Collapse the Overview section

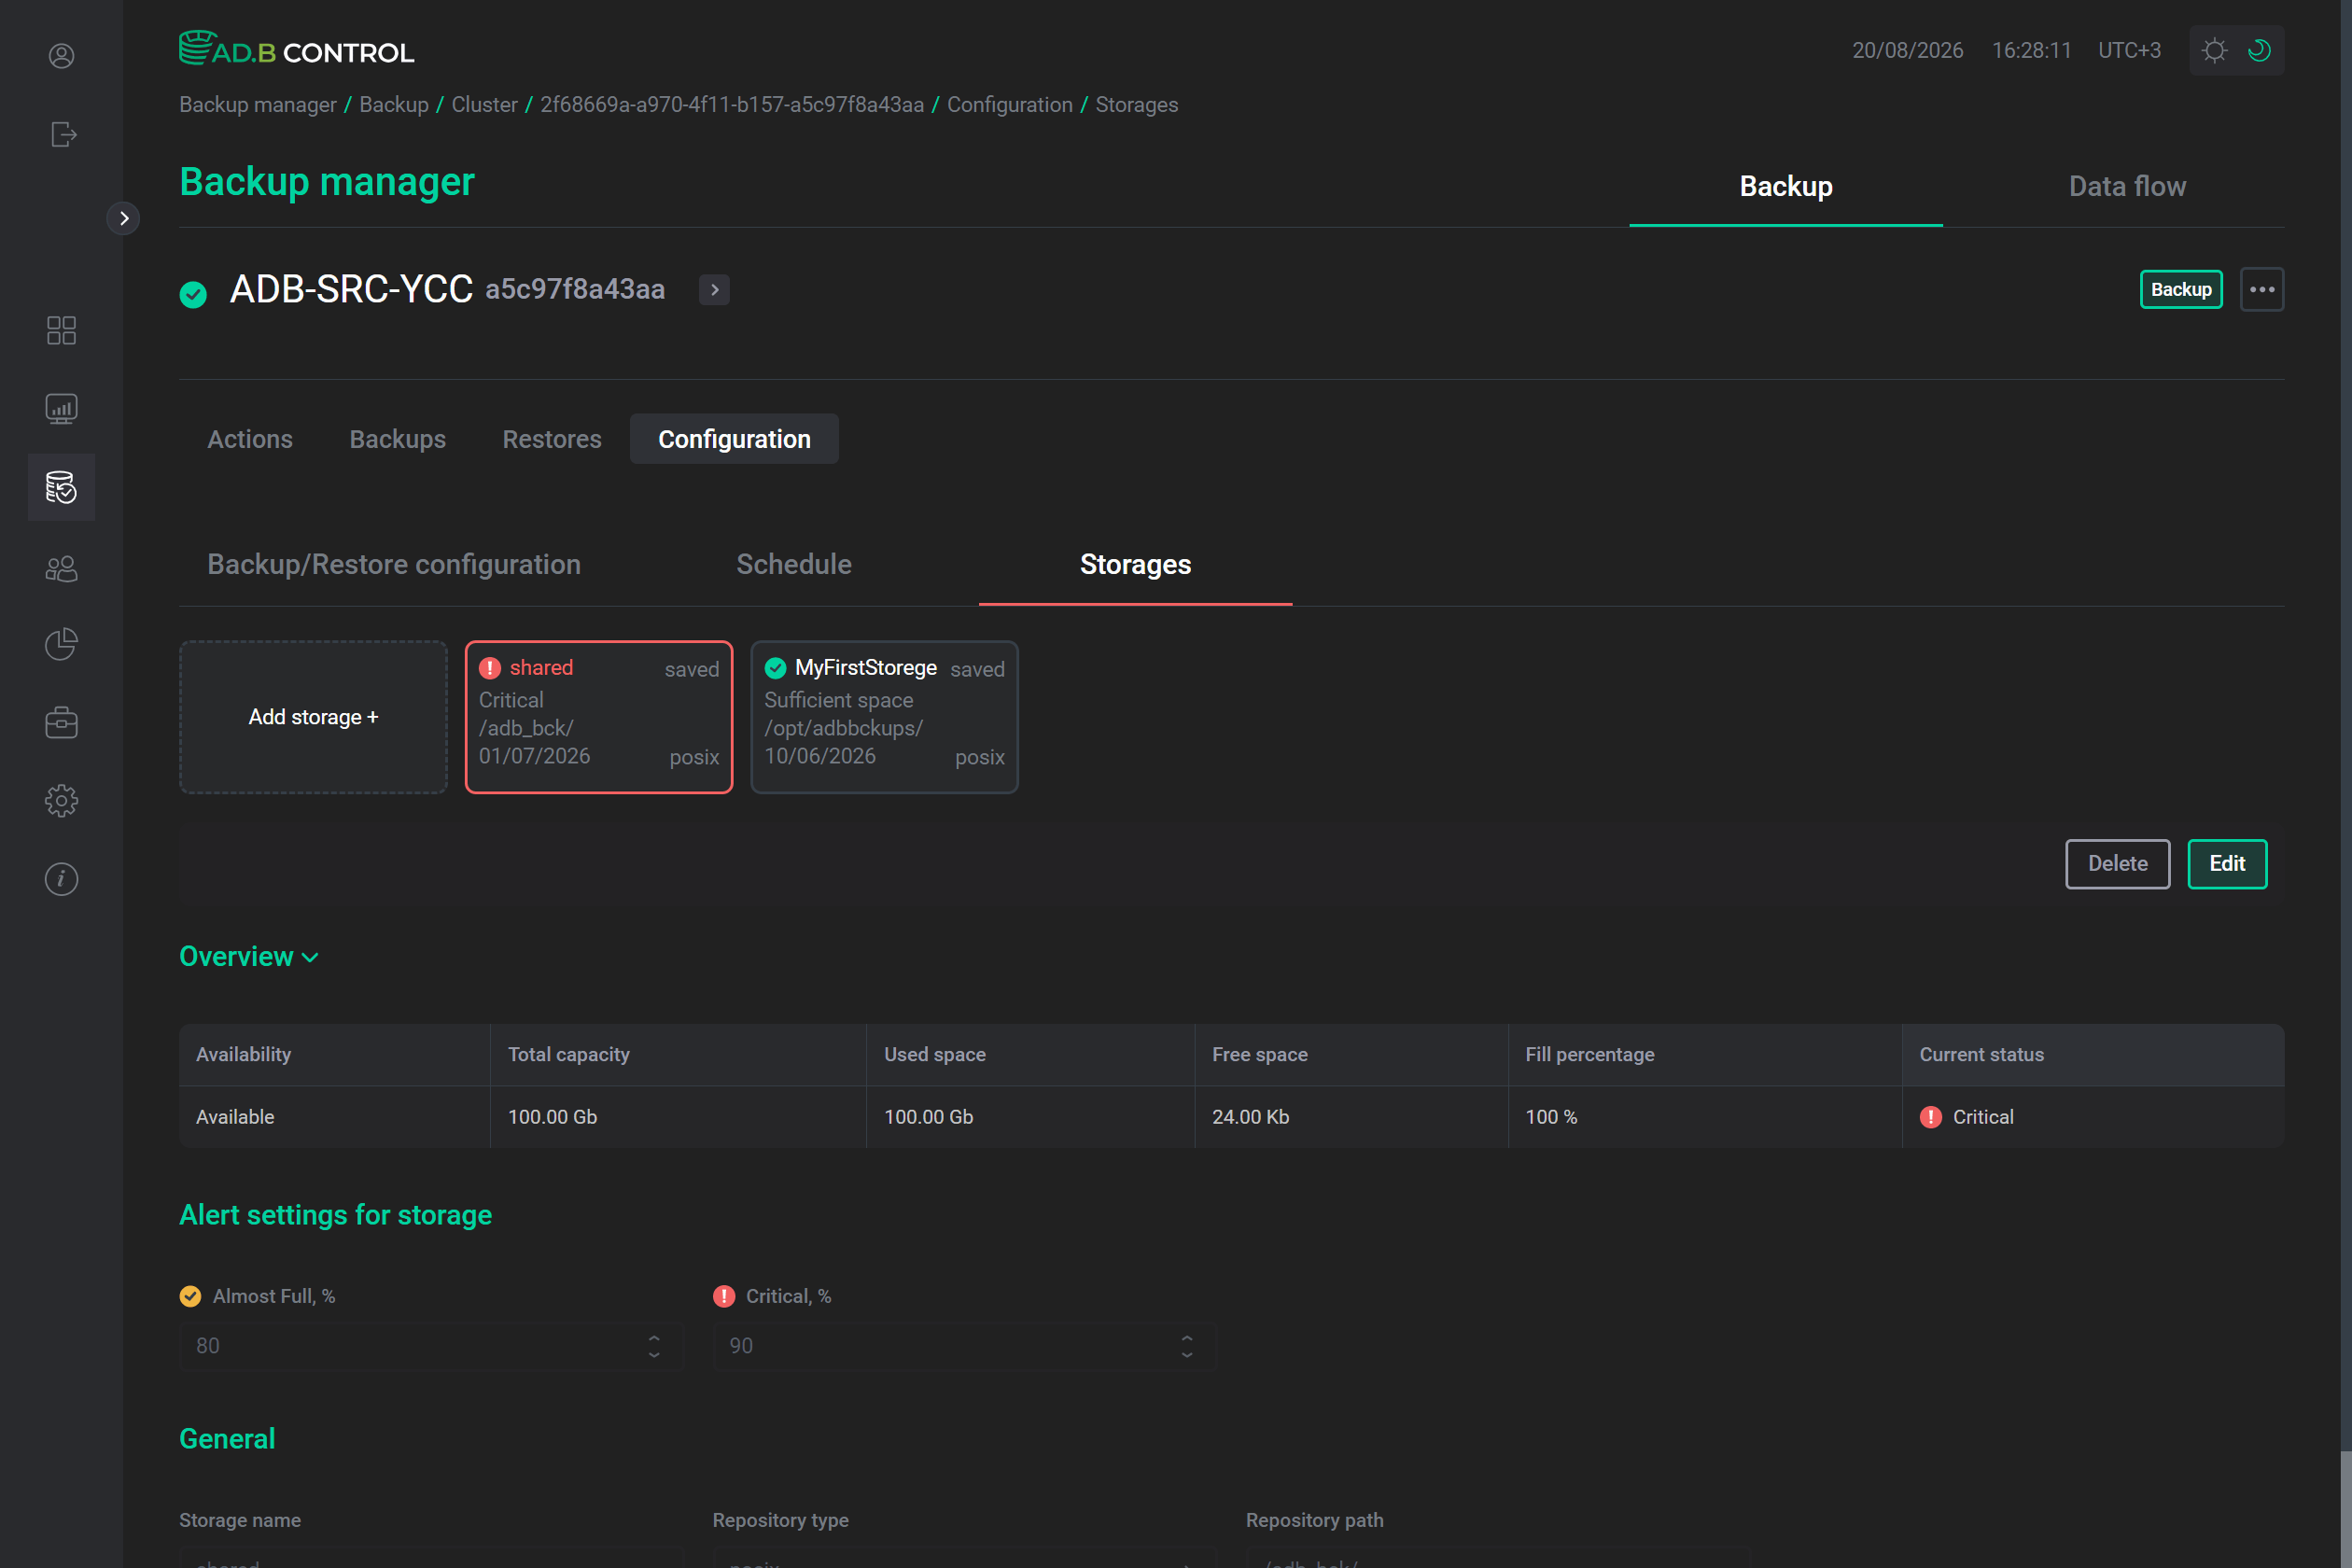coord(249,957)
